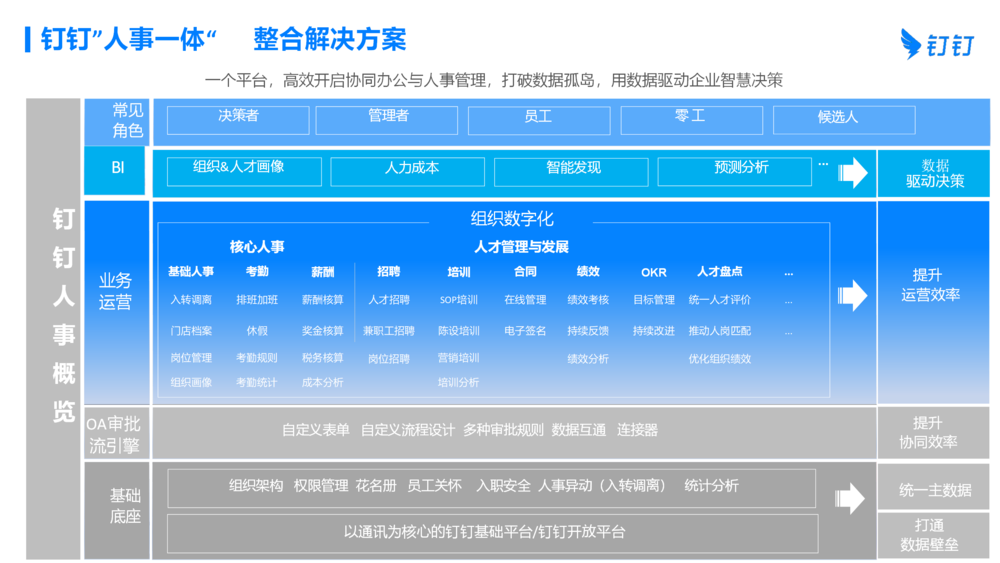Click the 合同 column header
This screenshot has width=1000, height=563.
525,272
